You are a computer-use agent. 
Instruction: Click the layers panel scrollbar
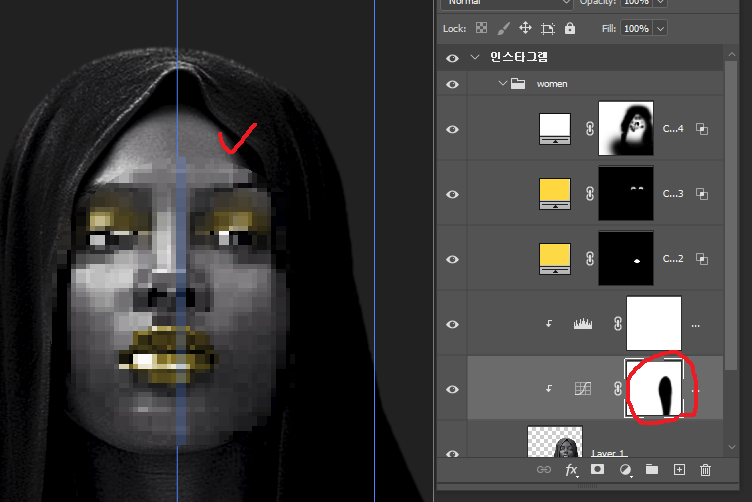pyautogui.click(x=731, y=216)
